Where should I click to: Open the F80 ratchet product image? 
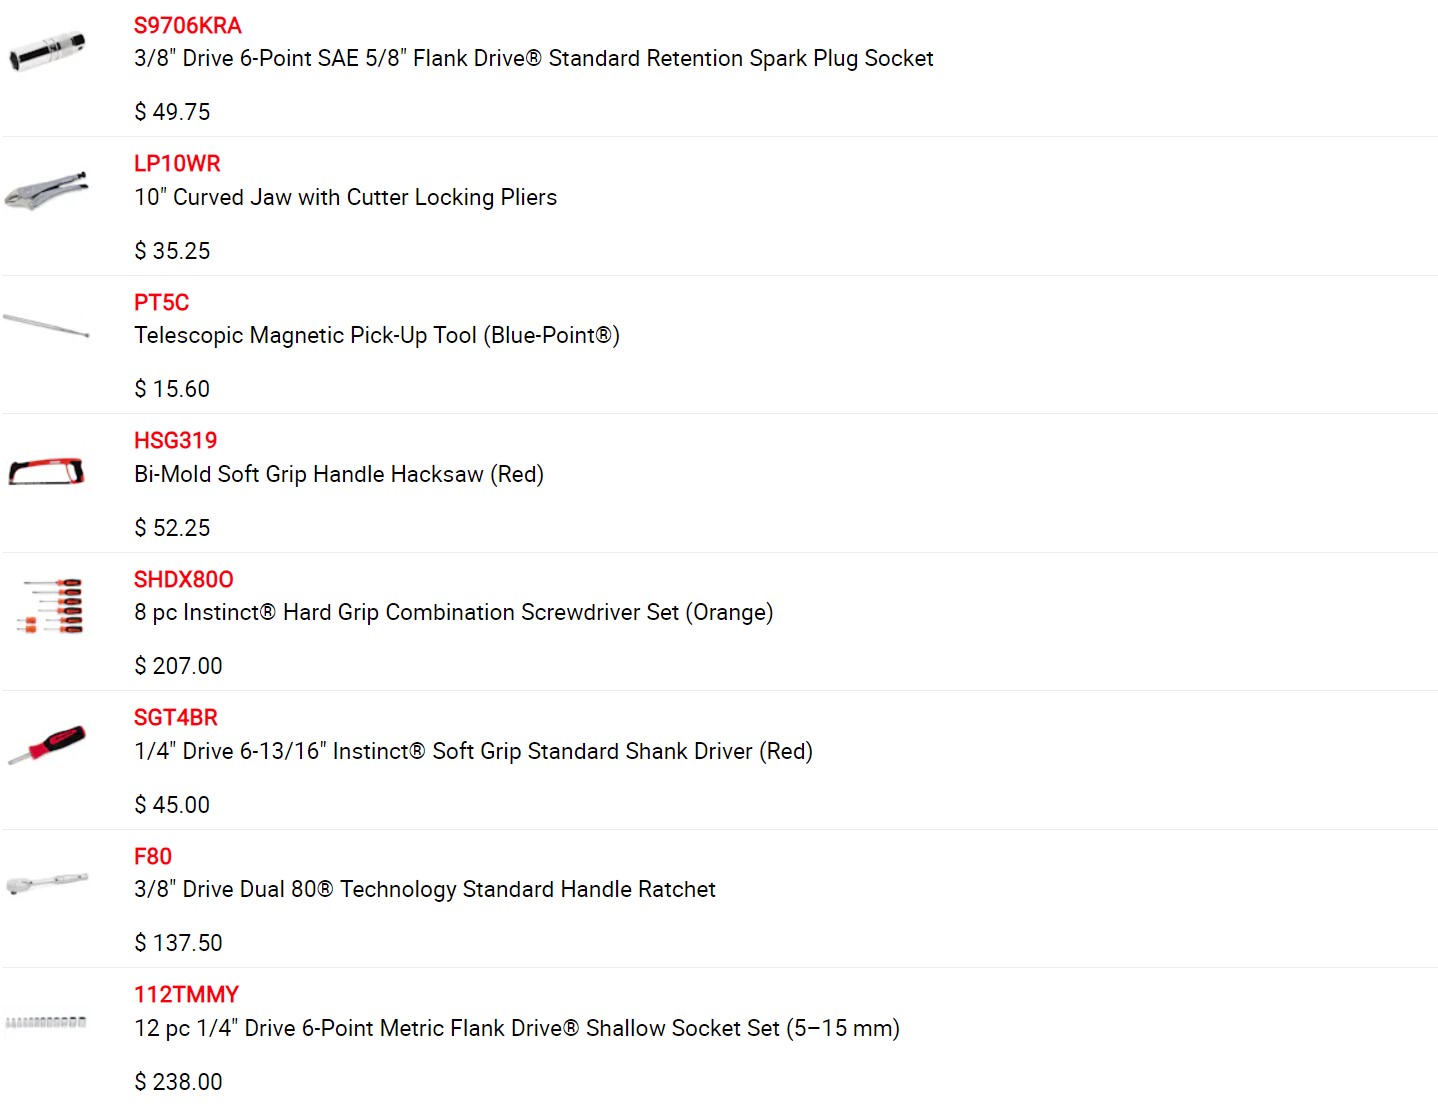pyautogui.click(x=47, y=882)
